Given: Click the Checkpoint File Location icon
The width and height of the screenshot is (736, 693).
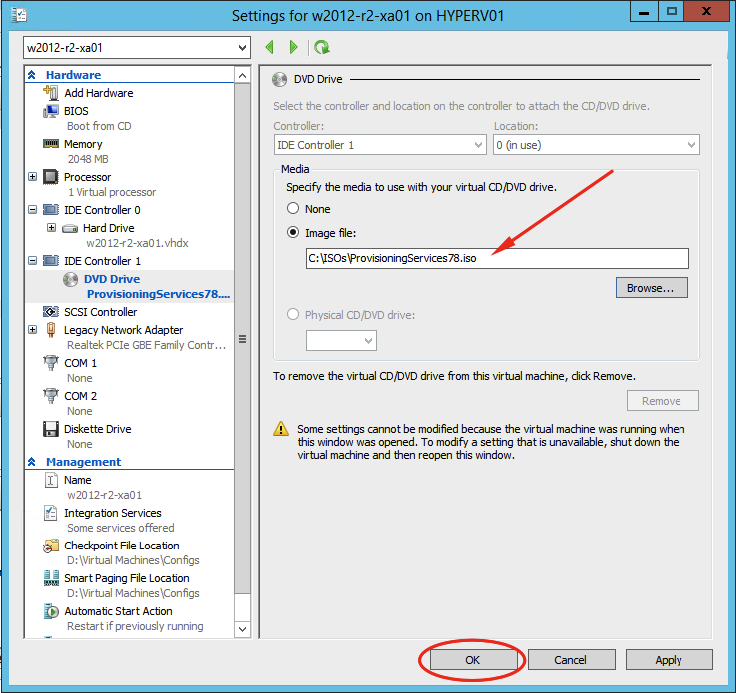Looking at the screenshot, I should pos(51,546).
